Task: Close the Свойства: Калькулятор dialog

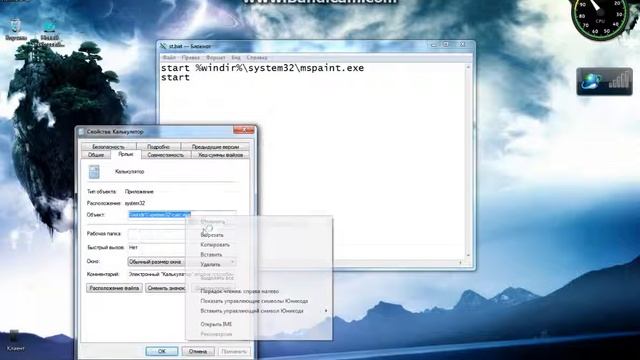Action: [244, 131]
